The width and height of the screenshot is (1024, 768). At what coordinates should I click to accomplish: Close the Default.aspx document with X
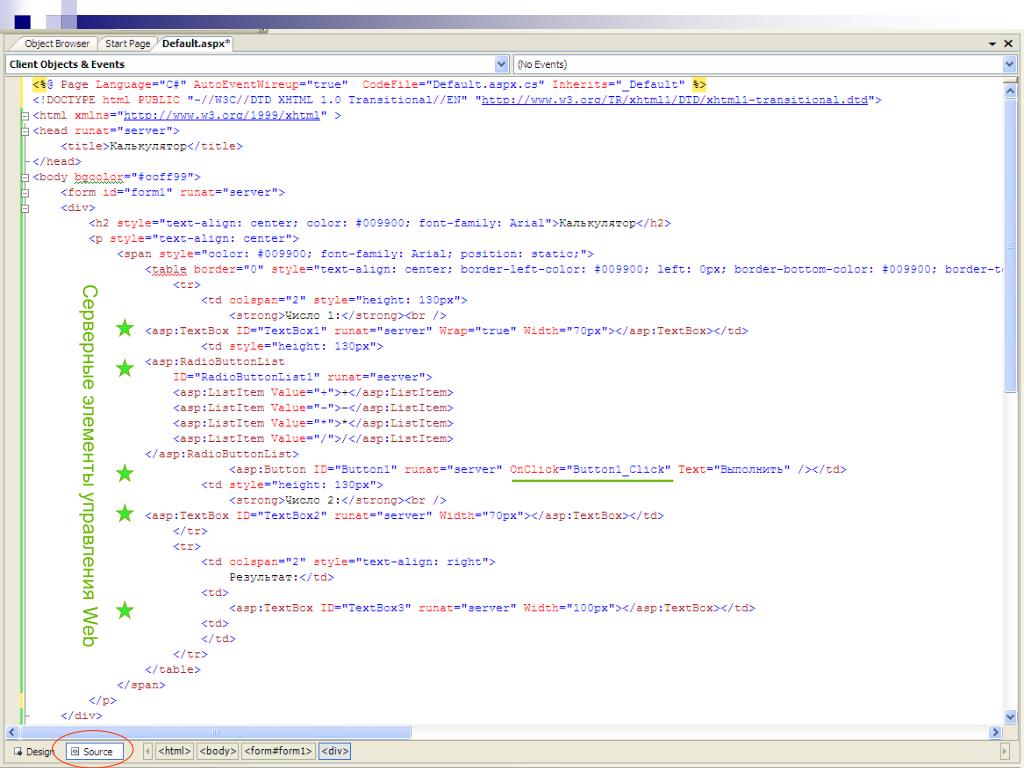[x=1008, y=44]
